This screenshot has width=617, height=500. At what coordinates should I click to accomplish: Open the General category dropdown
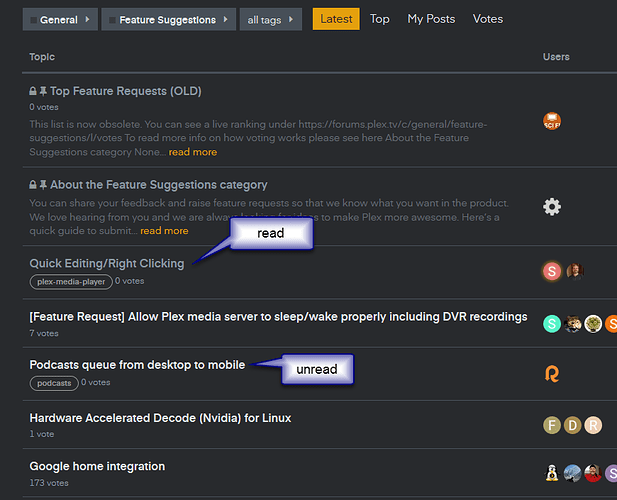[60, 19]
